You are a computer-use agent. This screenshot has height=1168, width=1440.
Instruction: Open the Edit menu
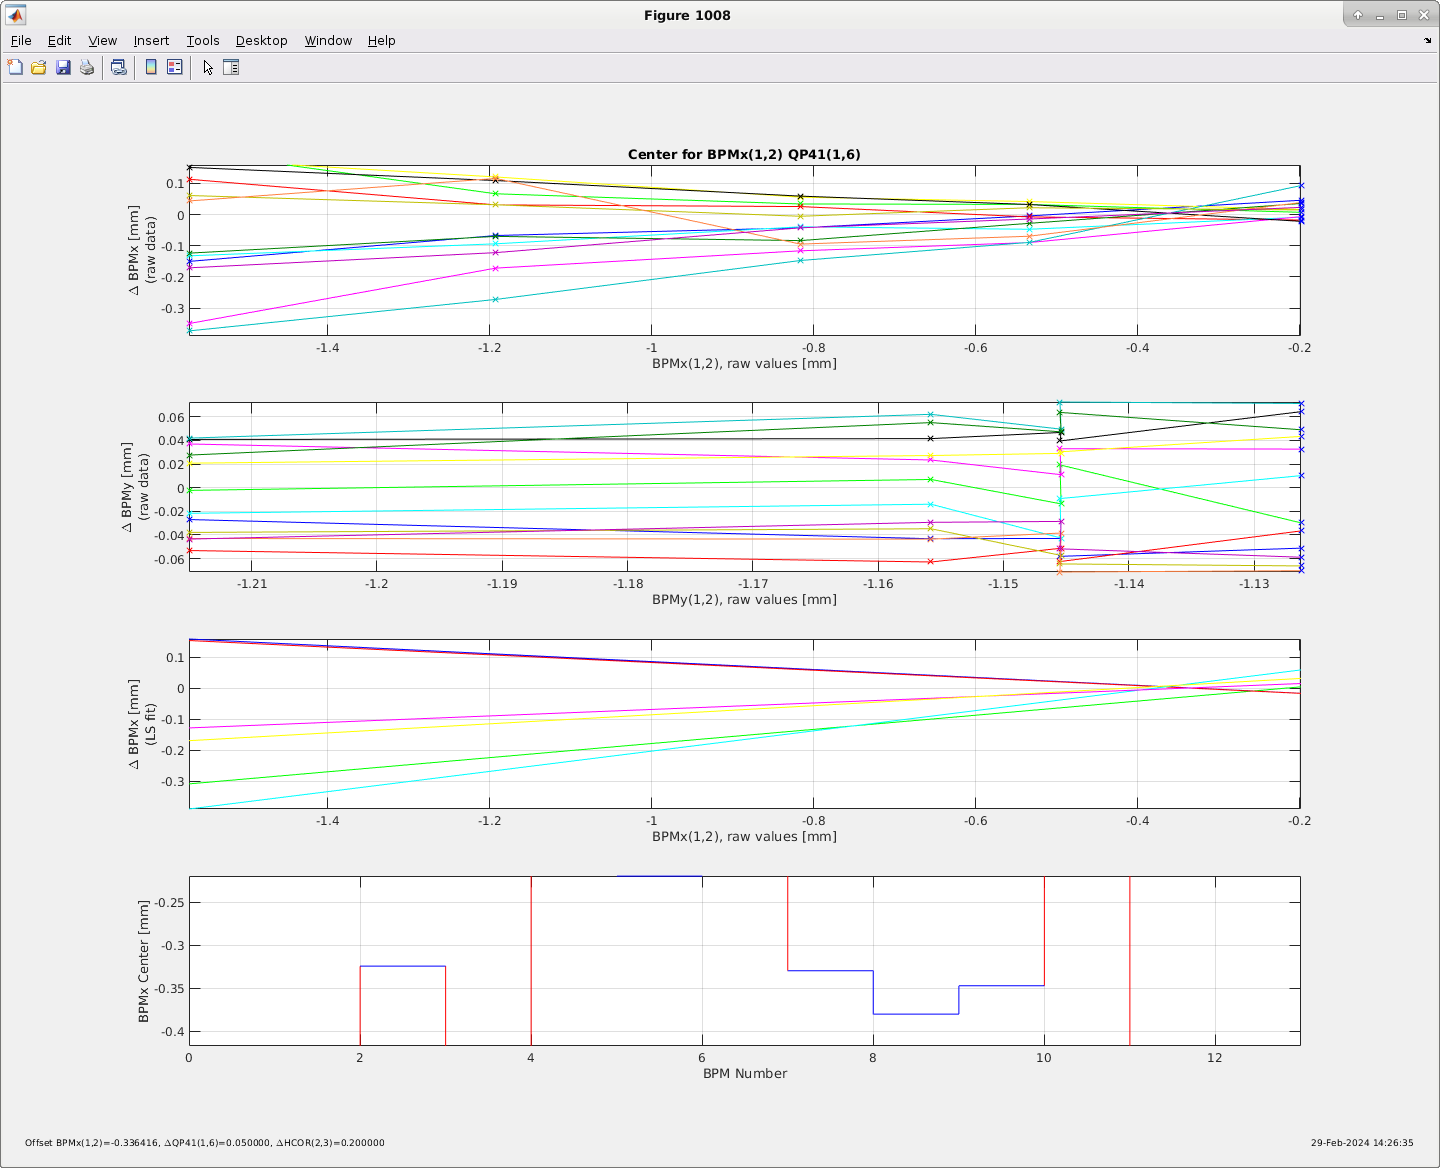[60, 41]
